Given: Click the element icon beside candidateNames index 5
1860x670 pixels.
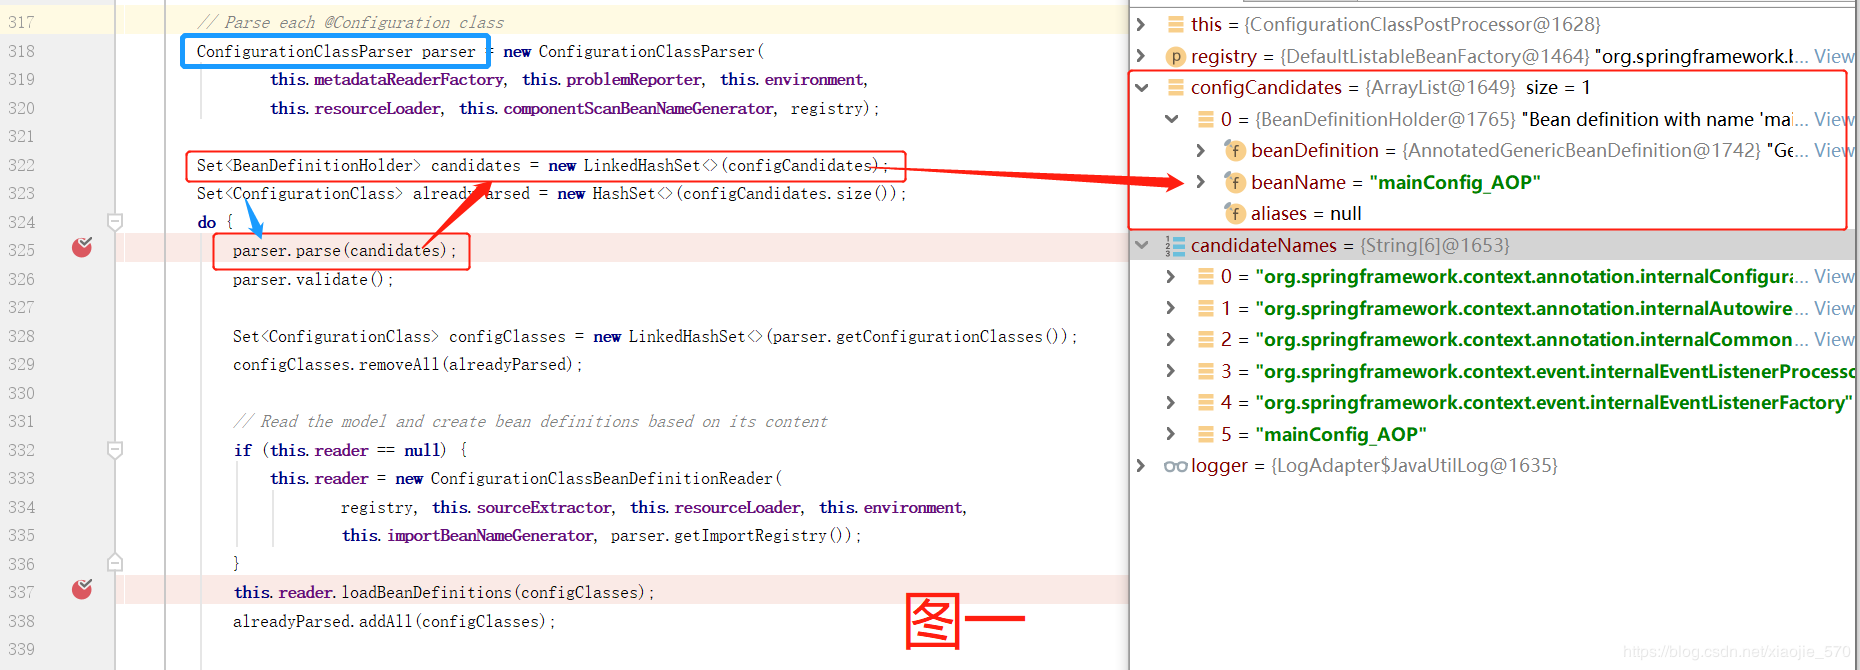Looking at the screenshot, I should tap(1206, 434).
